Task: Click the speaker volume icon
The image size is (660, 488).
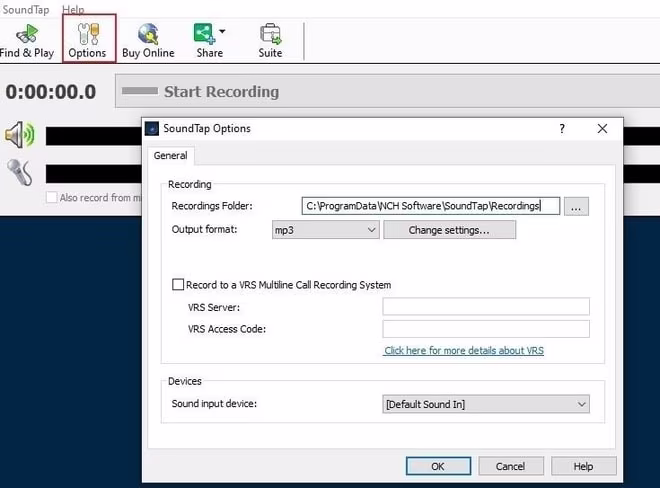Action: tap(19, 135)
